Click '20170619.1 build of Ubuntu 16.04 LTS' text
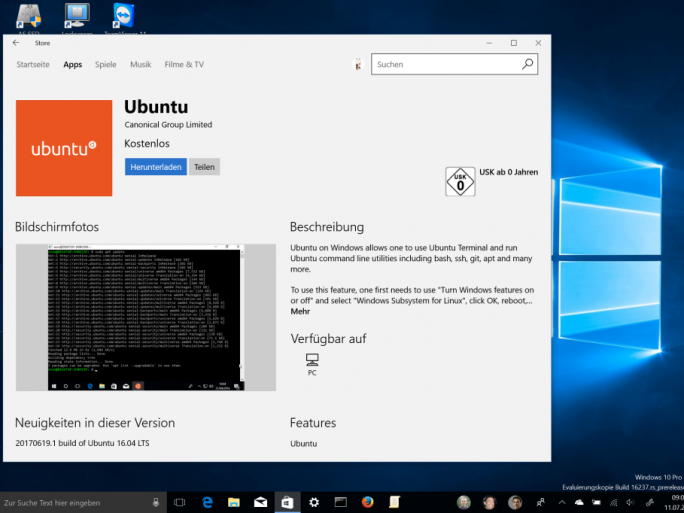Viewport: 684px width, 513px height. click(82, 443)
